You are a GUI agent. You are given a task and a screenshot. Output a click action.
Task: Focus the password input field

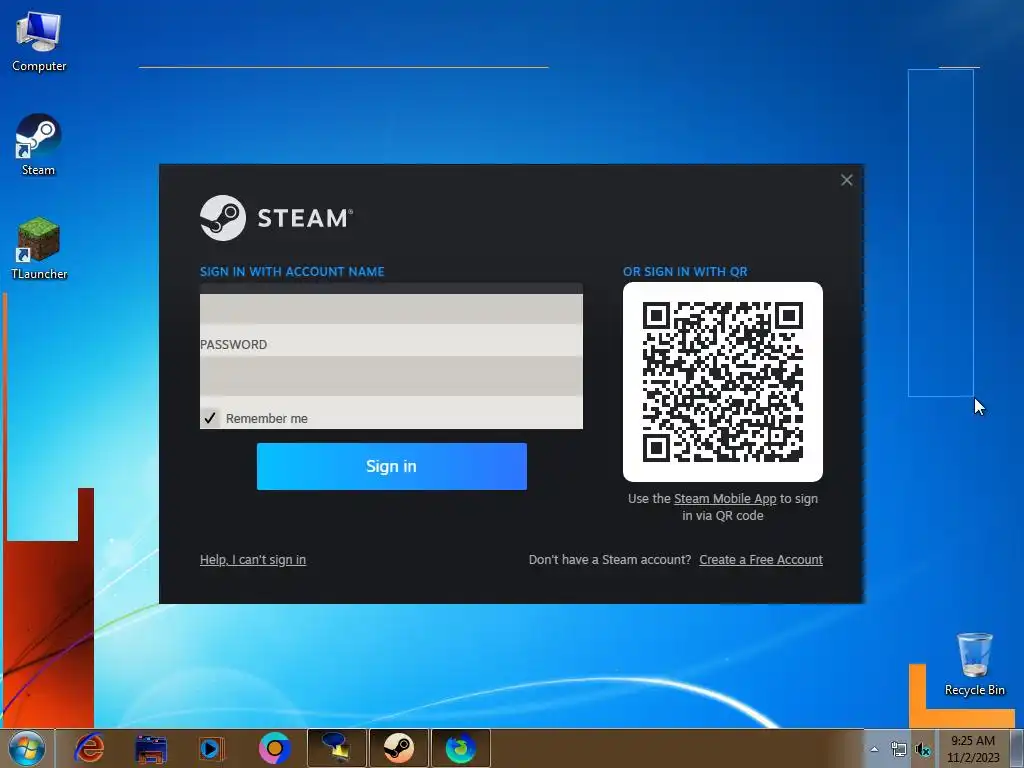[391, 376]
